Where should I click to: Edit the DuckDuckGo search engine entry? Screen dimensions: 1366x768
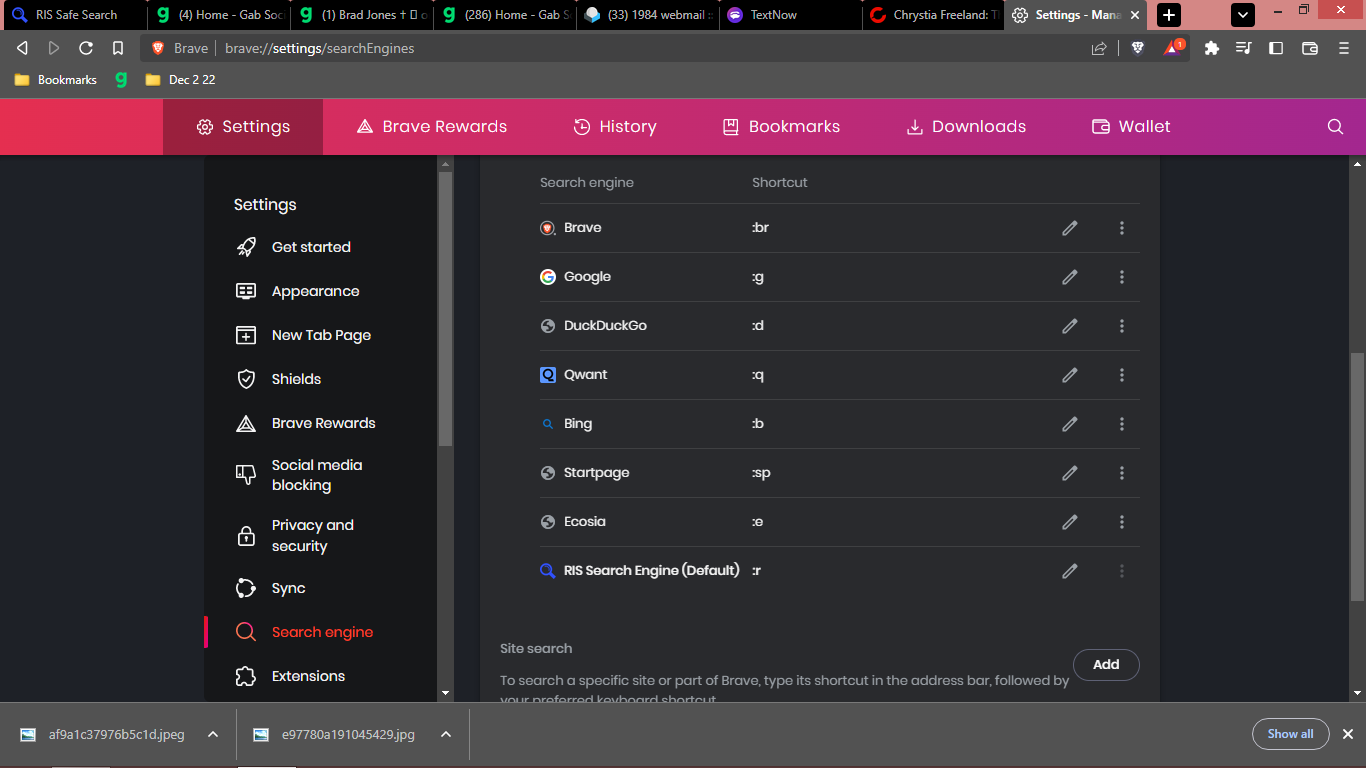point(1069,326)
